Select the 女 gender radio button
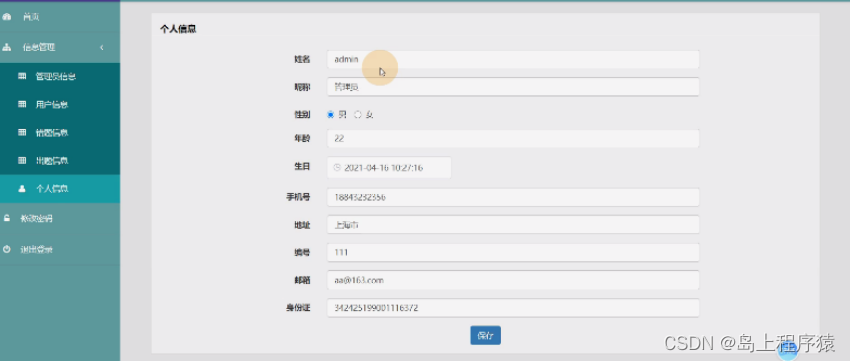 pyautogui.click(x=358, y=115)
